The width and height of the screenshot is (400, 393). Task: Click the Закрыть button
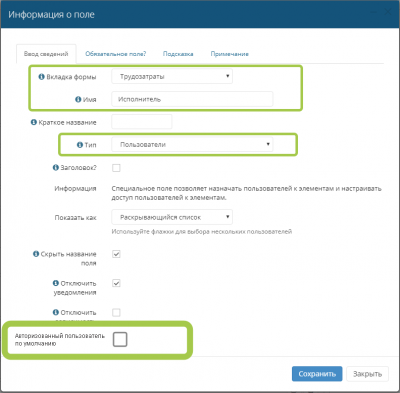(x=367, y=374)
